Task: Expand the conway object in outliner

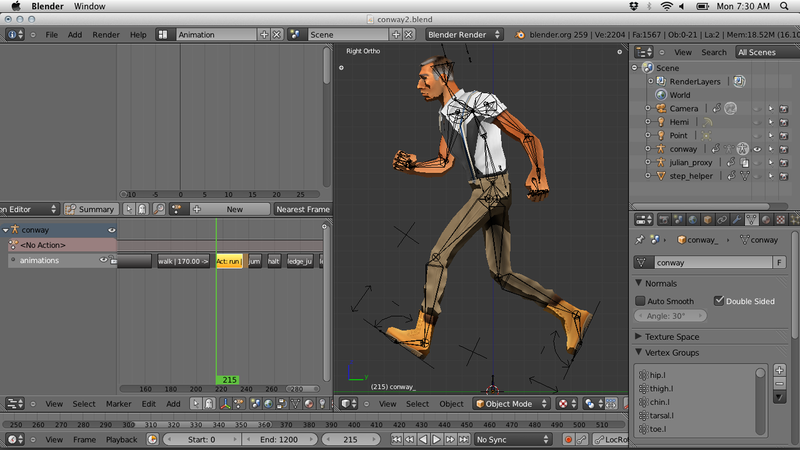Action: tap(648, 149)
